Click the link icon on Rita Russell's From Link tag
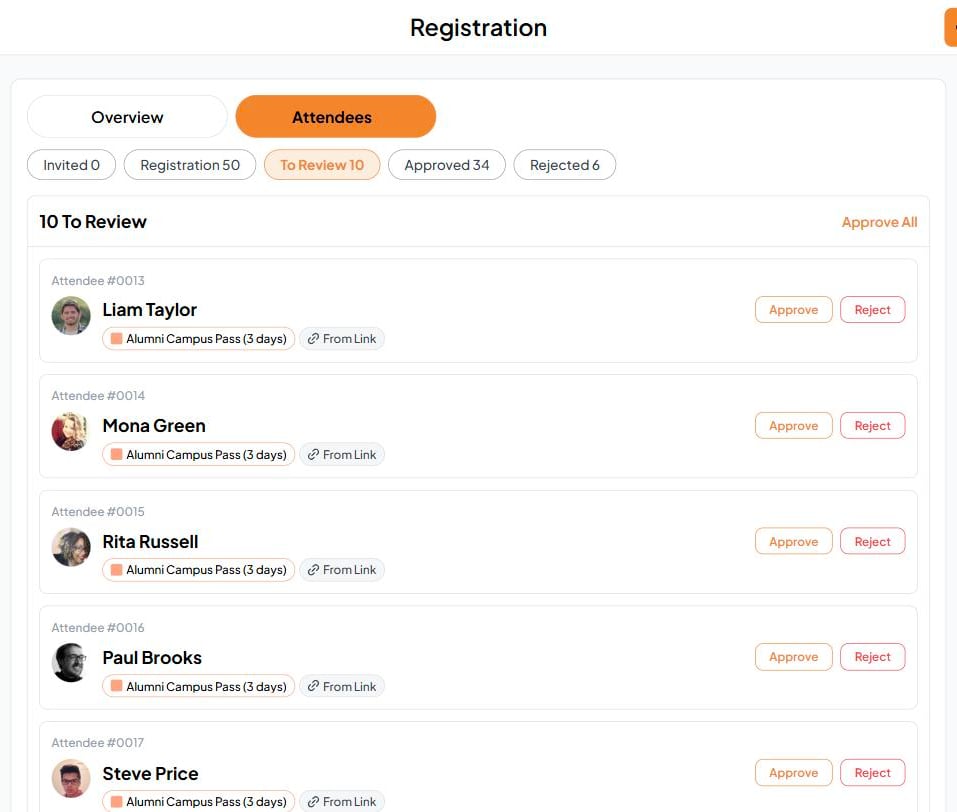This screenshot has width=957, height=812. 313,570
